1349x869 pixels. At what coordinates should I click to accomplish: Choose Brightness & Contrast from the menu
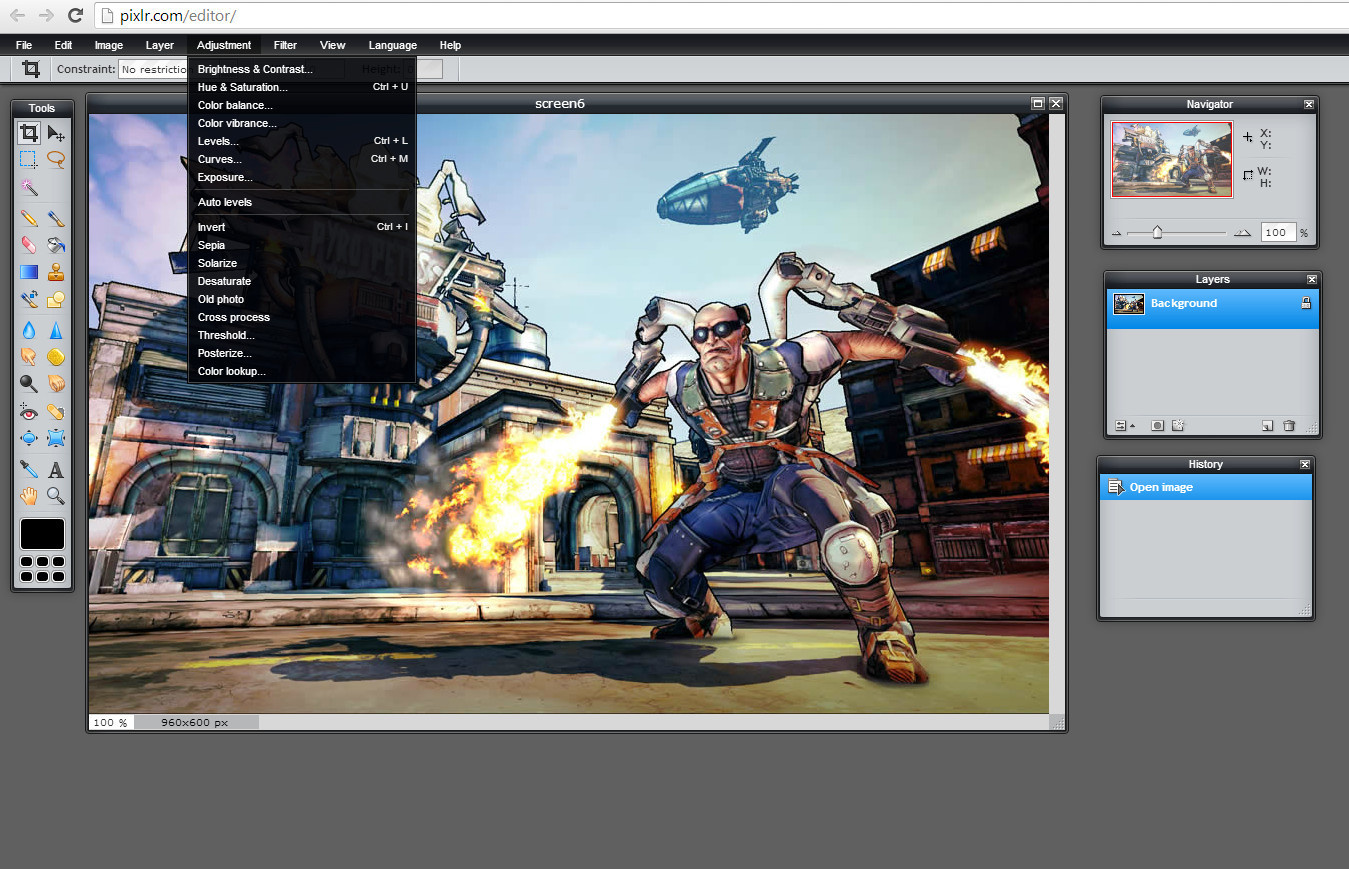click(255, 70)
